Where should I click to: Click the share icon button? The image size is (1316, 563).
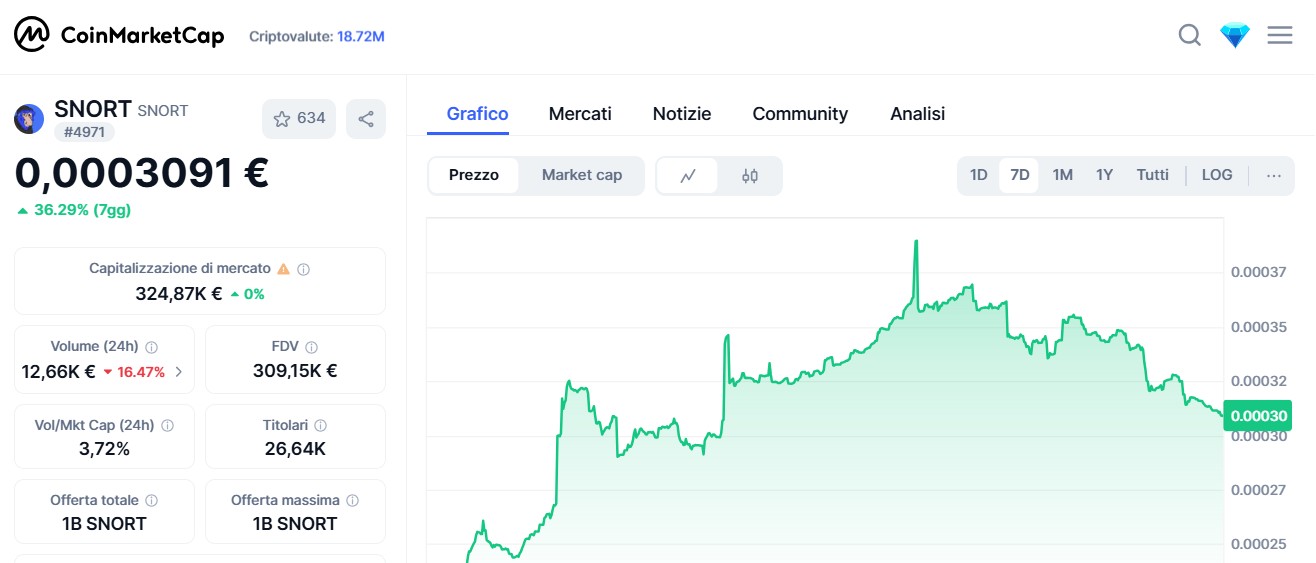tap(366, 119)
